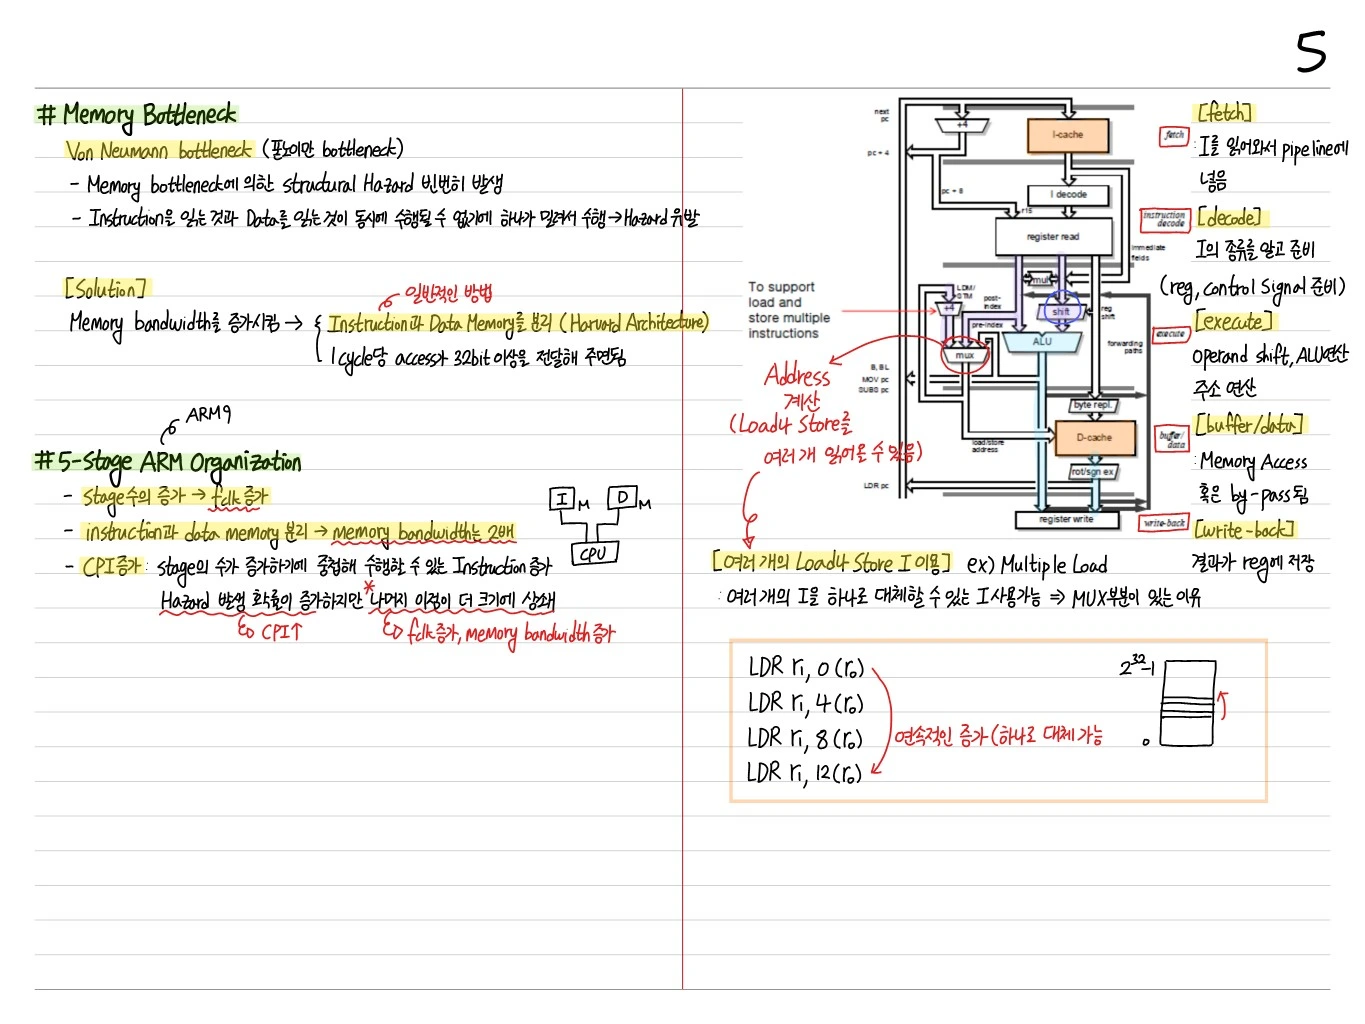Click the red-boxed 'instruction decode' stage label
Screen dimensions: 1365x1024
pyautogui.click(x=1164, y=219)
